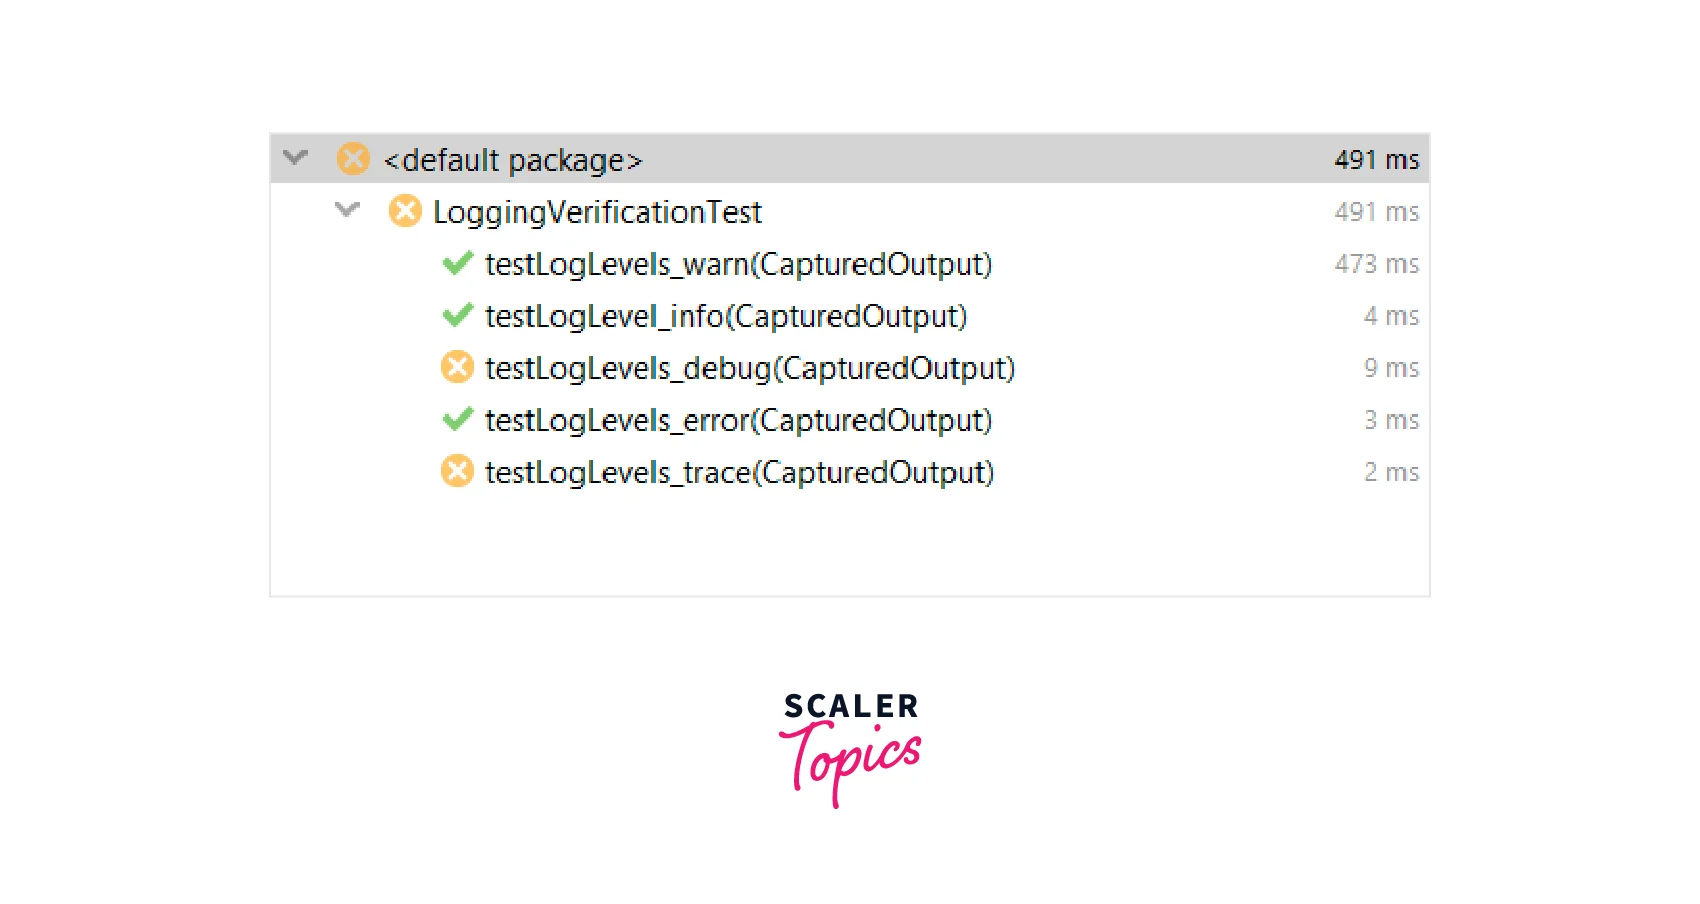Click the 491 ms duration on default package row
This screenshot has width=1700, height=904.
[1376, 160]
